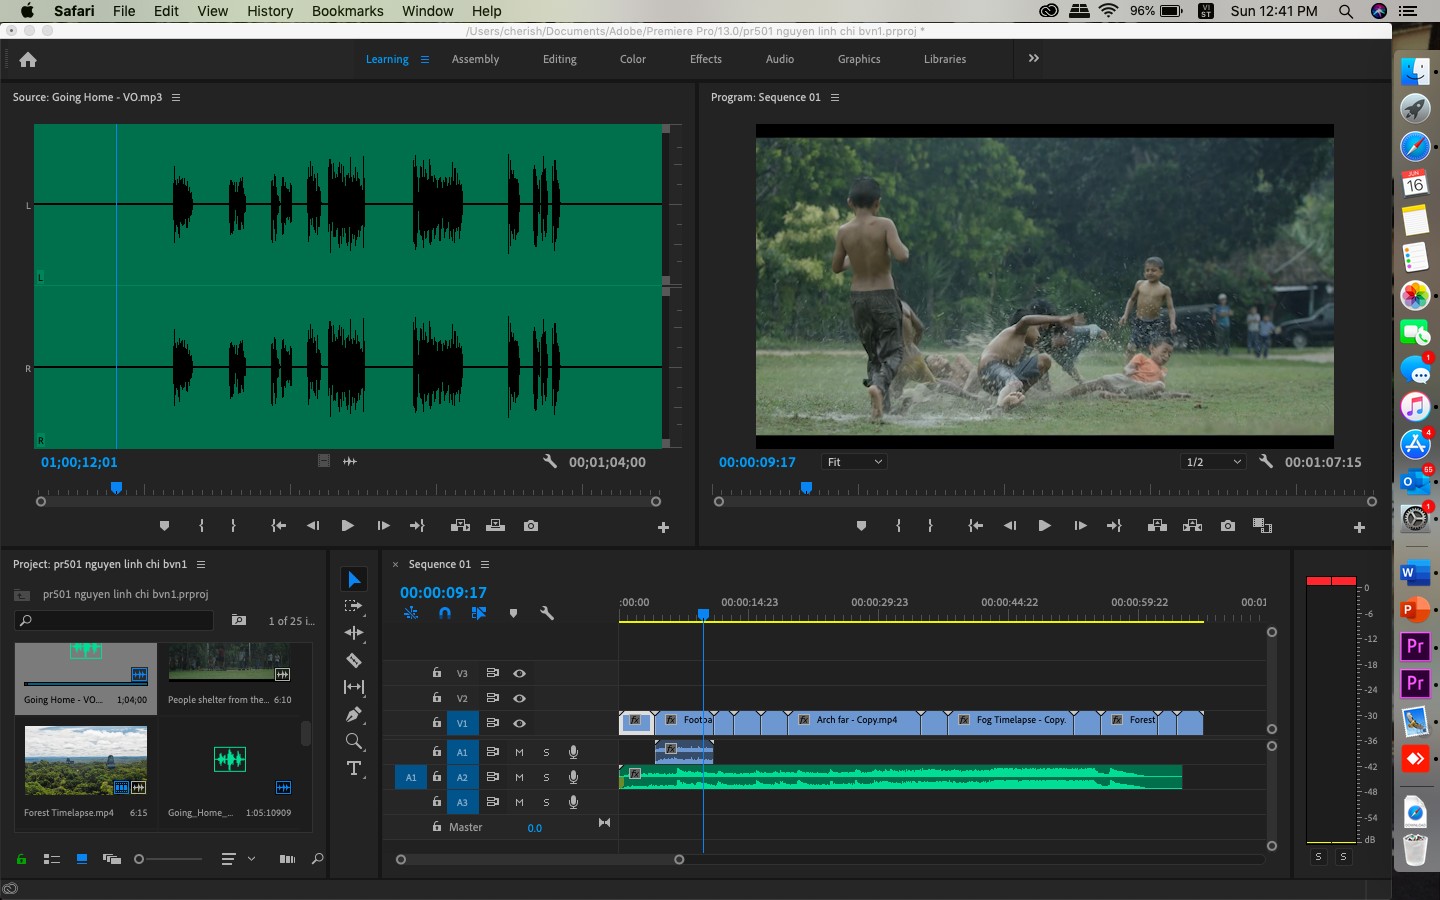Toggle Linked Selection in timeline
The height and width of the screenshot is (900, 1440).
(x=479, y=613)
